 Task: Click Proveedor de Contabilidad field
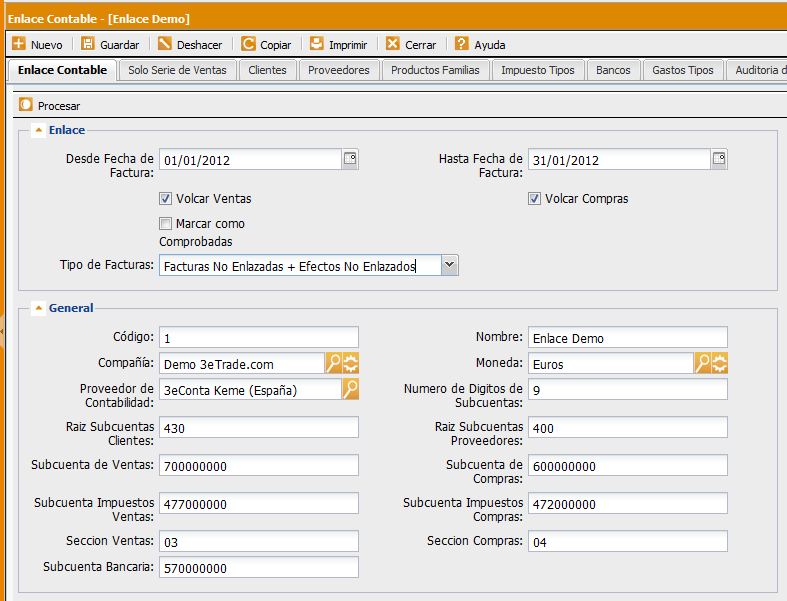point(250,390)
